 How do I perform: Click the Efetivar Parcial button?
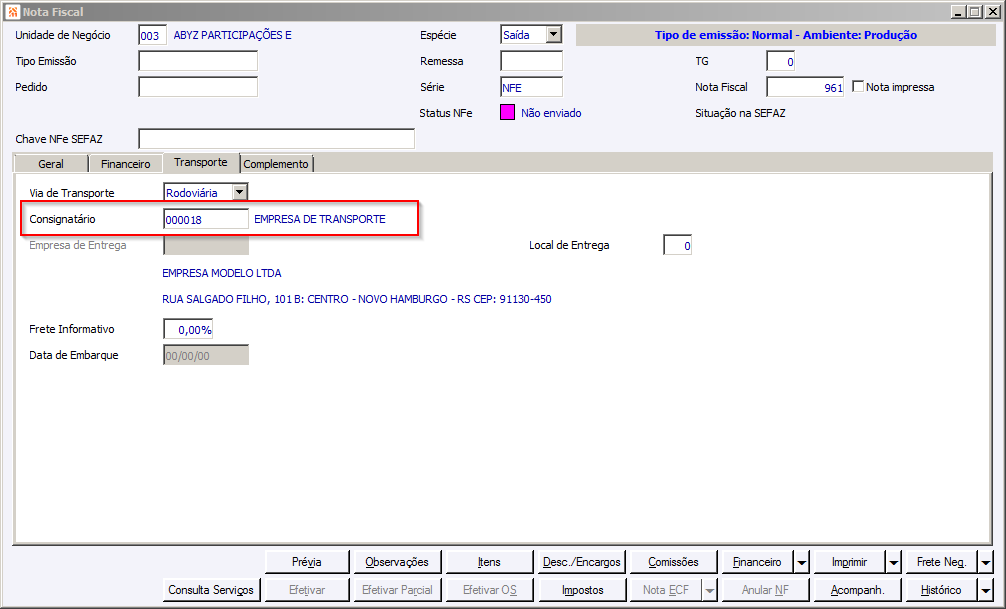pyautogui.click(x=397, y=590)
